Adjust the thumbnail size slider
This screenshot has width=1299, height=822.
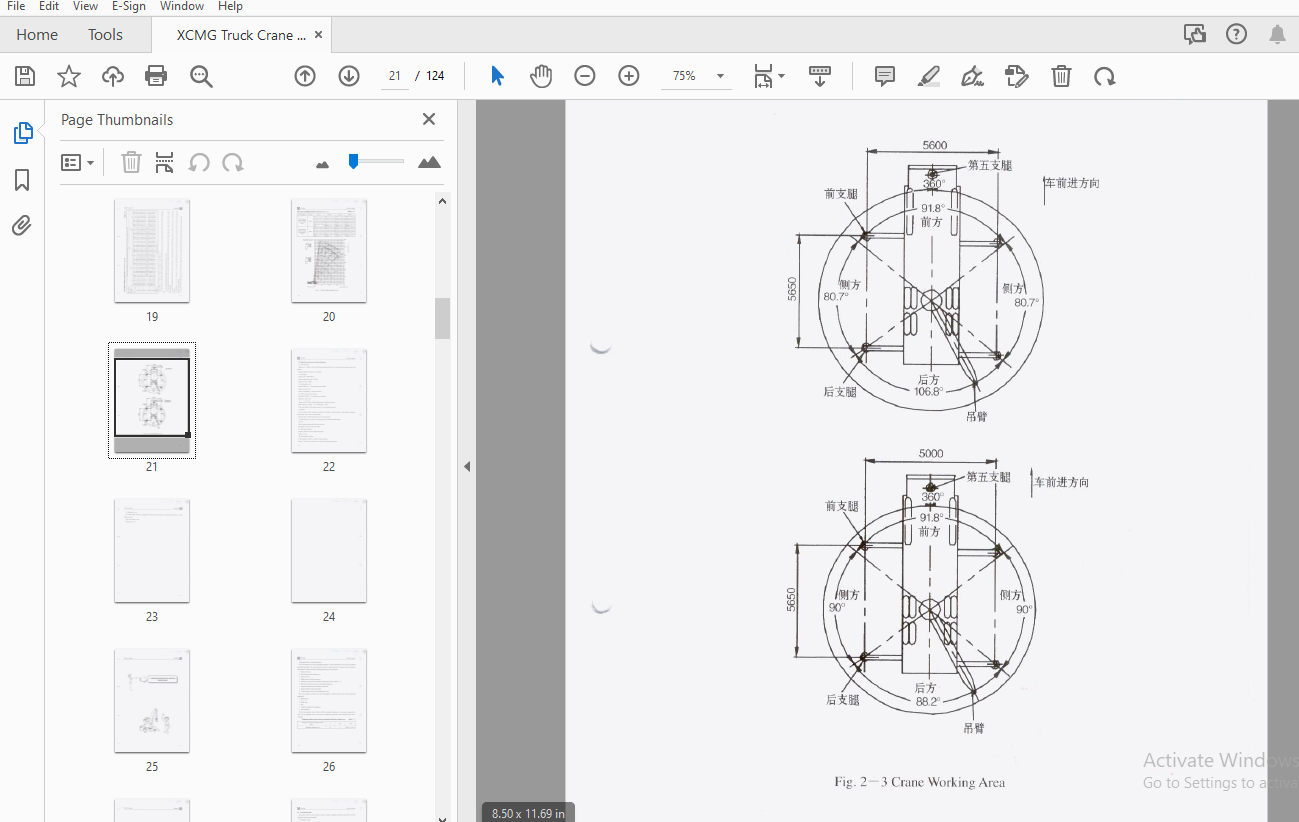353,161
